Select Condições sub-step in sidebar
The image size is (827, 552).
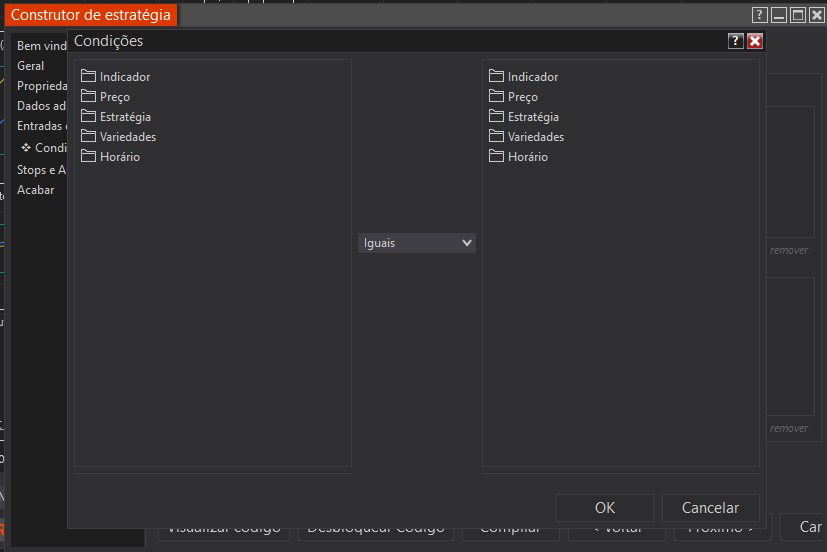pyautogui.click(x=44, y=148)
